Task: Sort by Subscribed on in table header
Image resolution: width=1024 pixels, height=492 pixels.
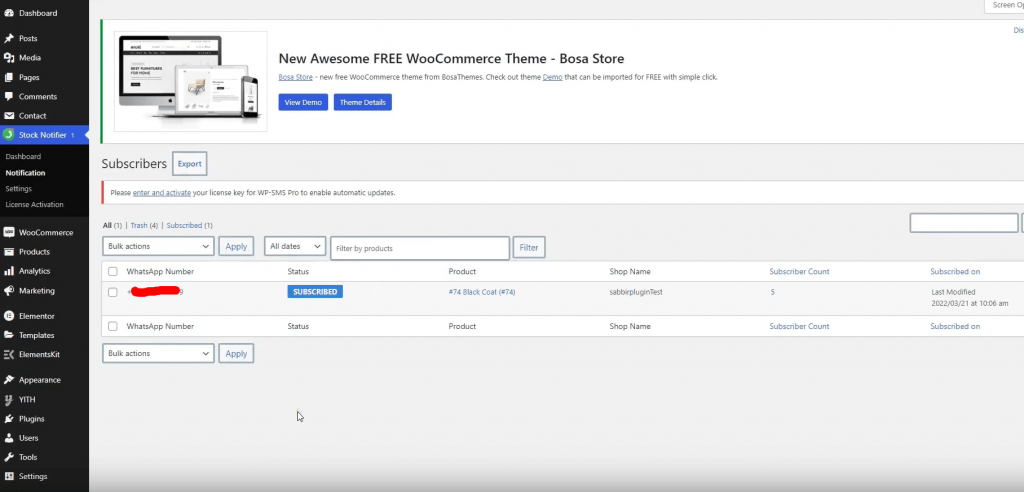Action: pos(955,271)
